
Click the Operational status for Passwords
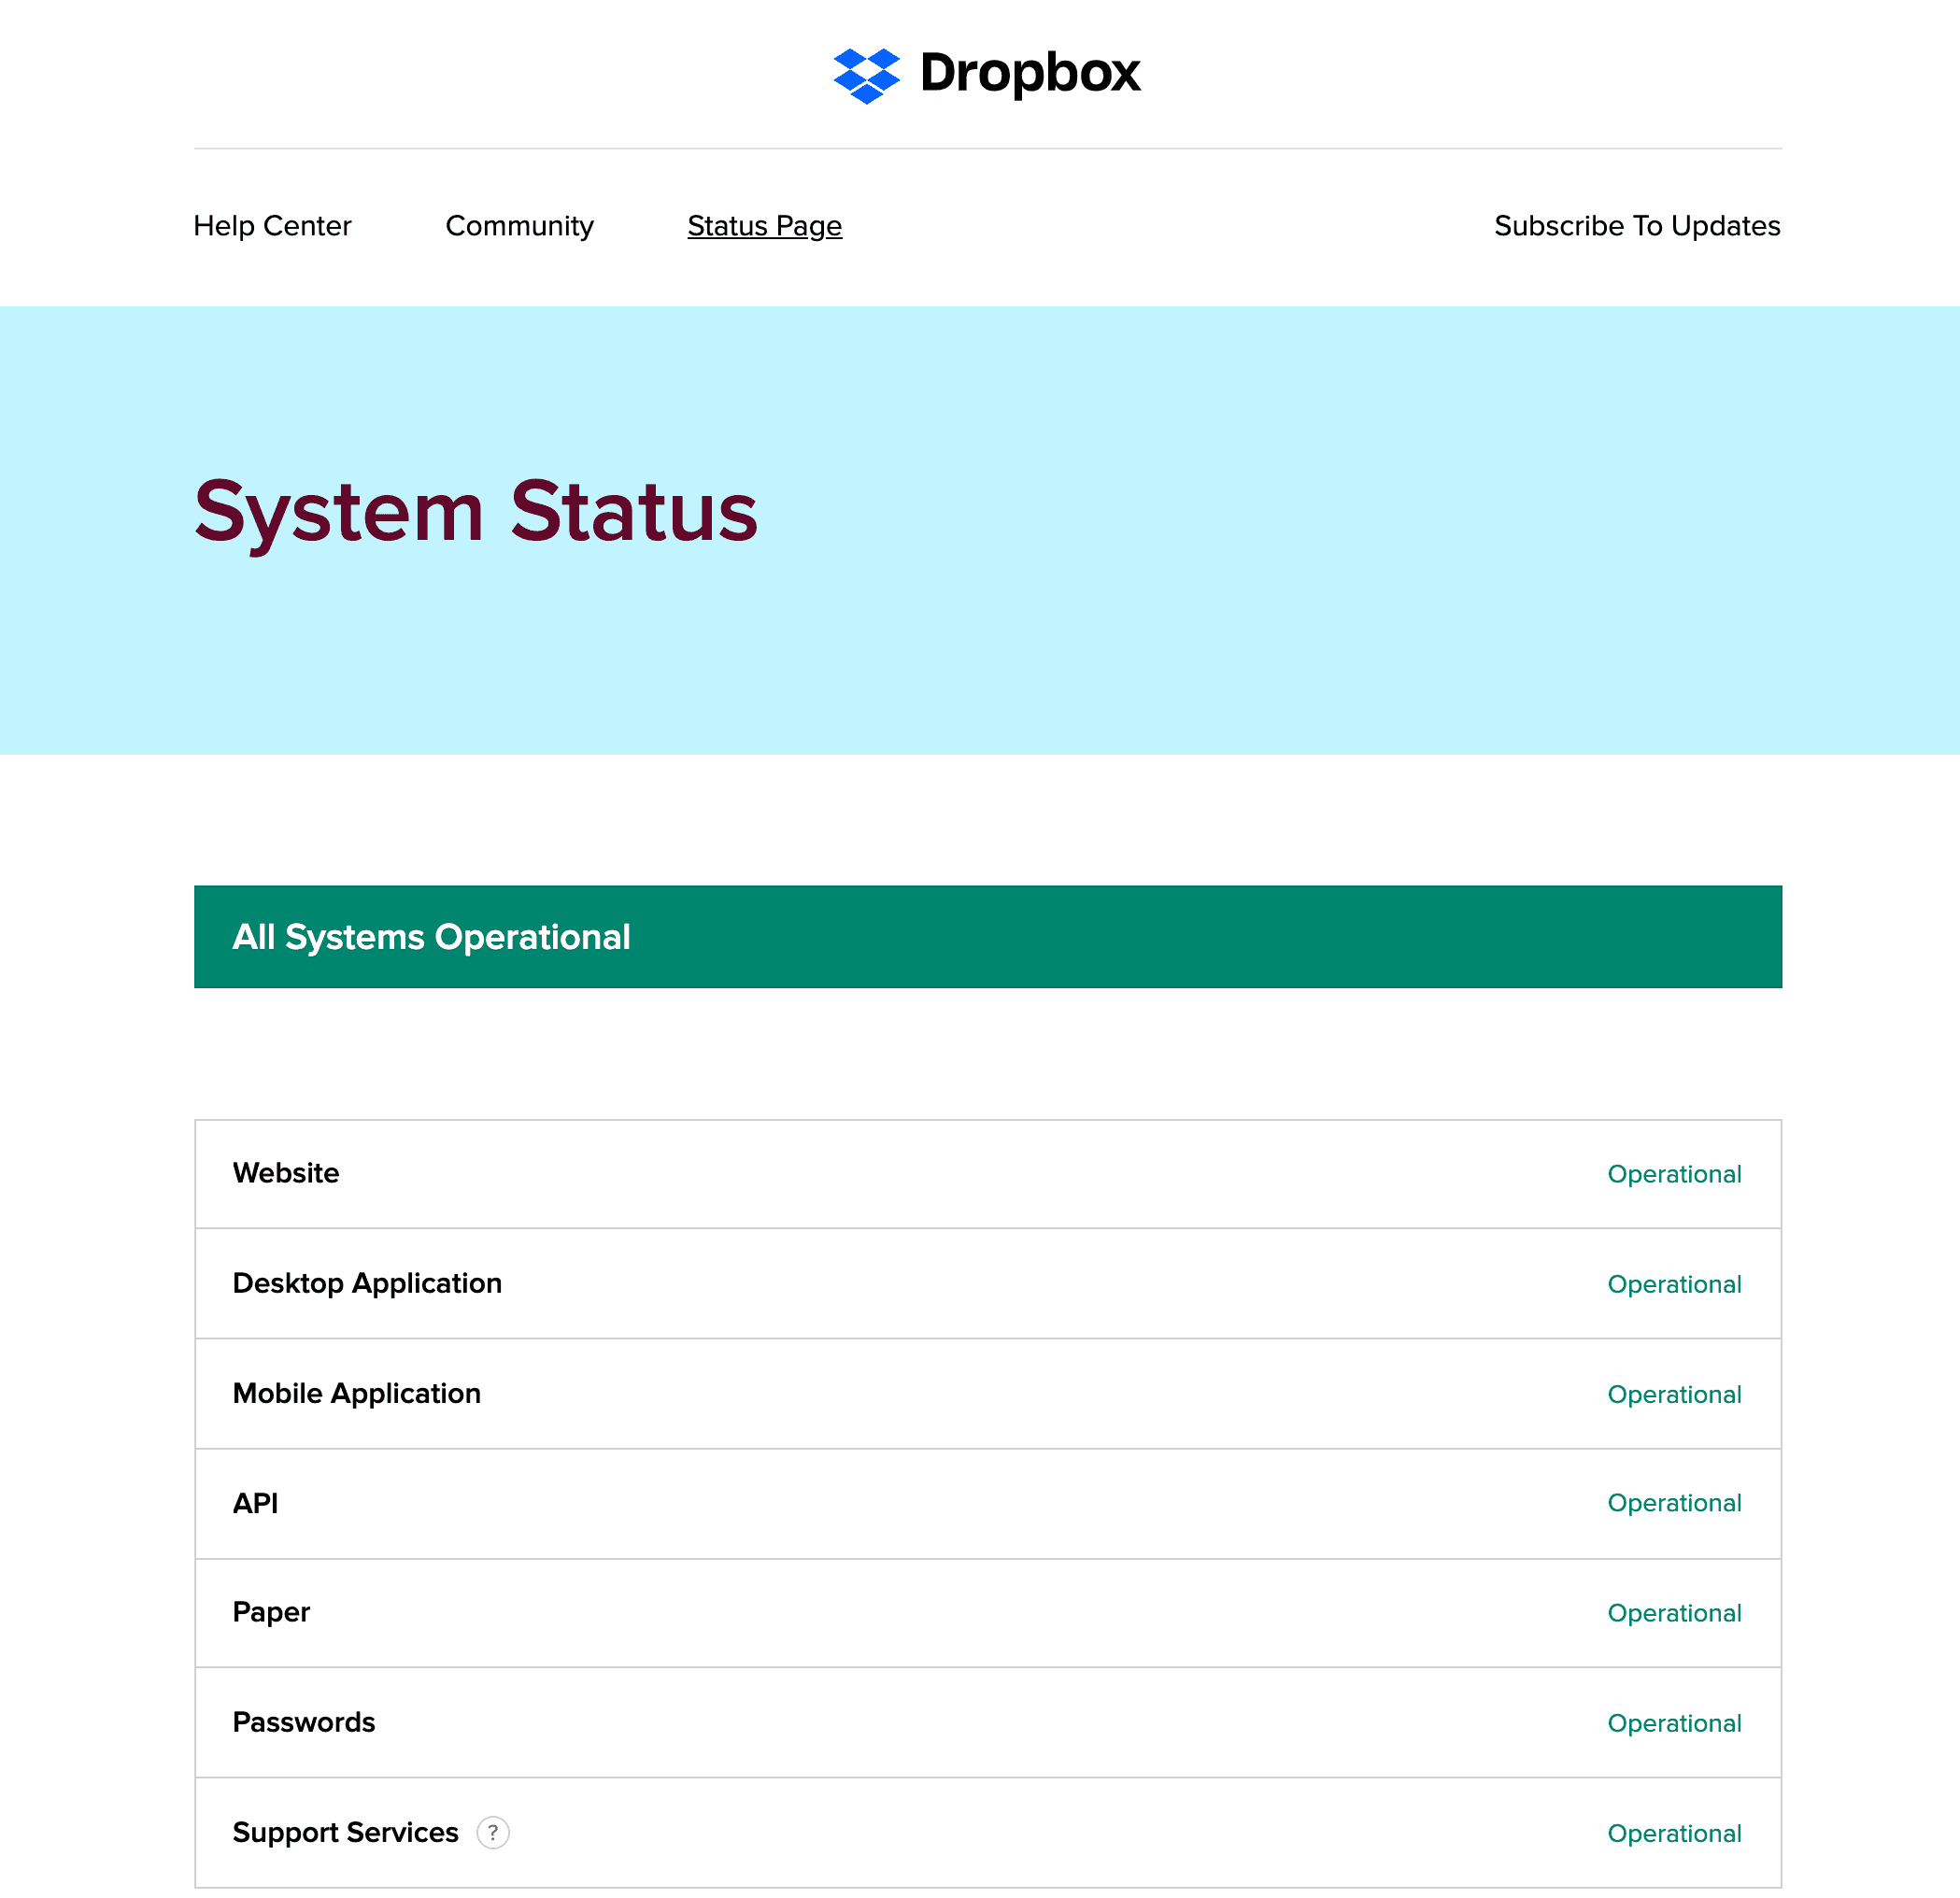point(1674,1723)
